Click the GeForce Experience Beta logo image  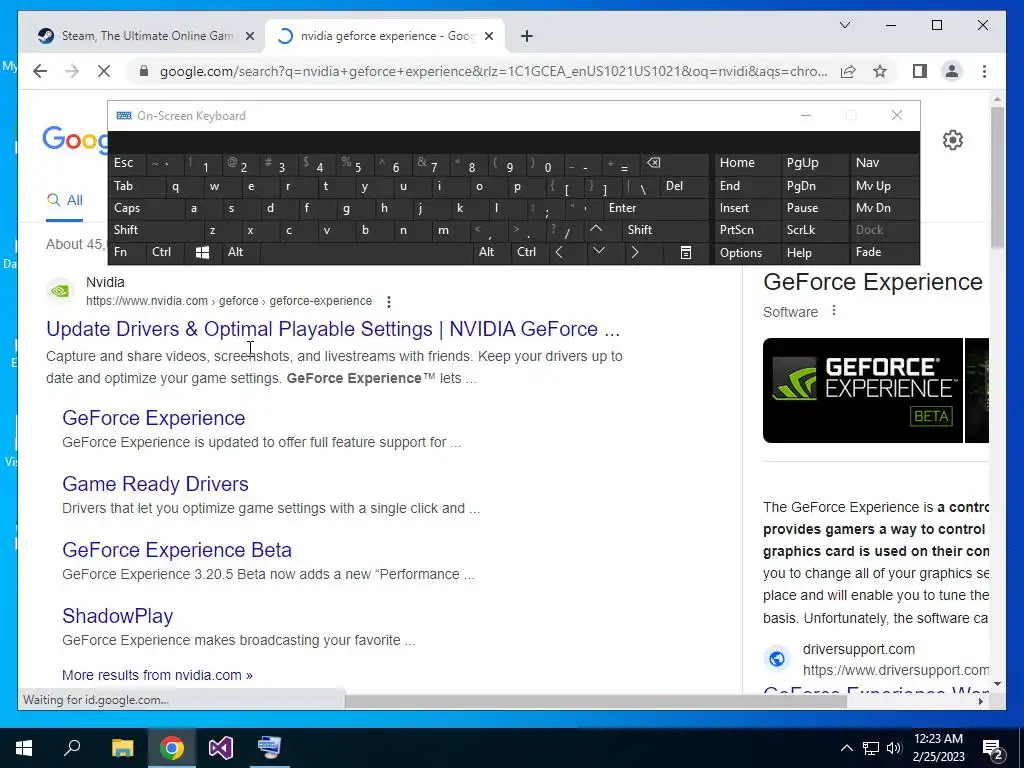click(862, 391)
